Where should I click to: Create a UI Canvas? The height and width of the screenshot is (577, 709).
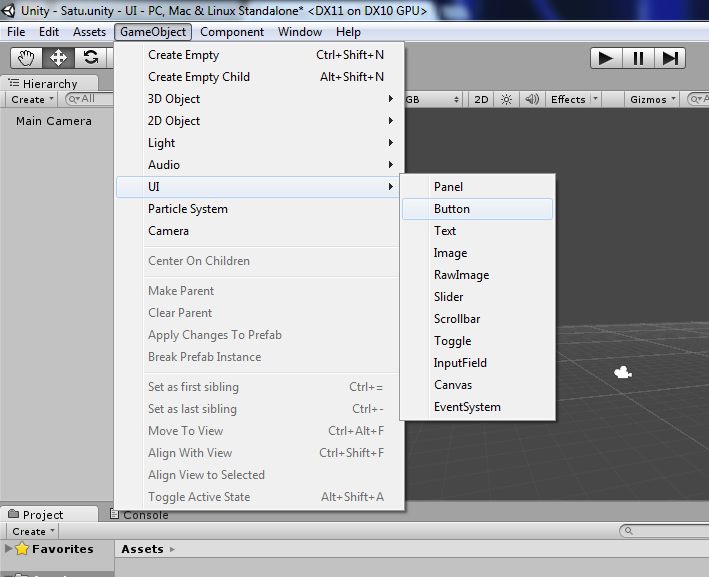pos(477,385)
